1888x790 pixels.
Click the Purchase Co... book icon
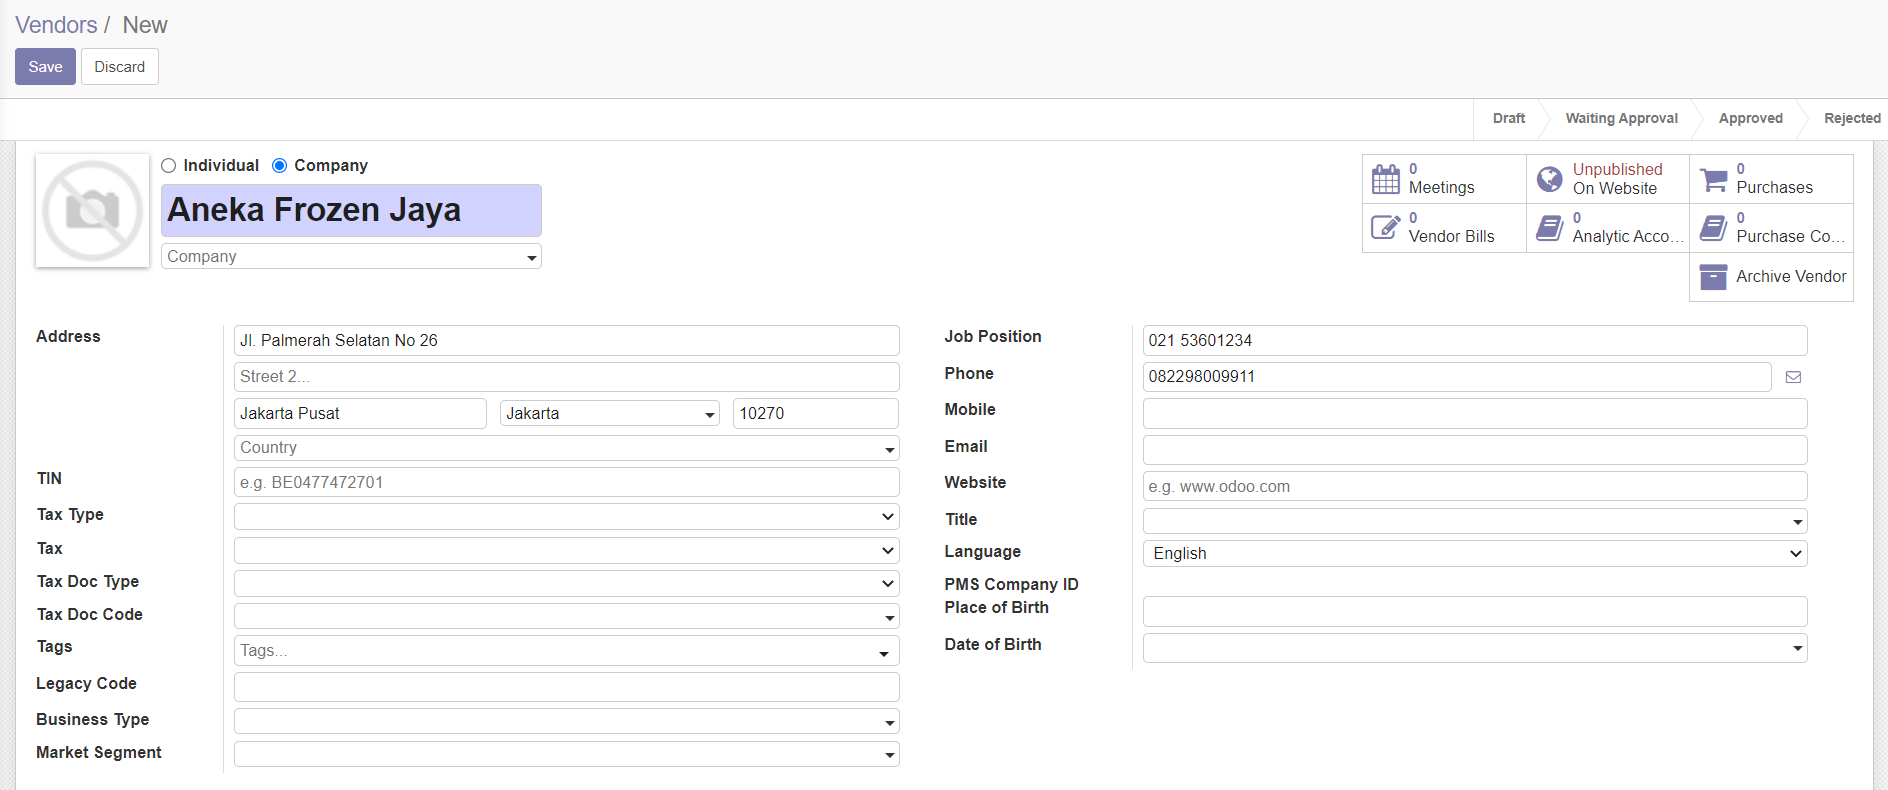[1713, 228]
